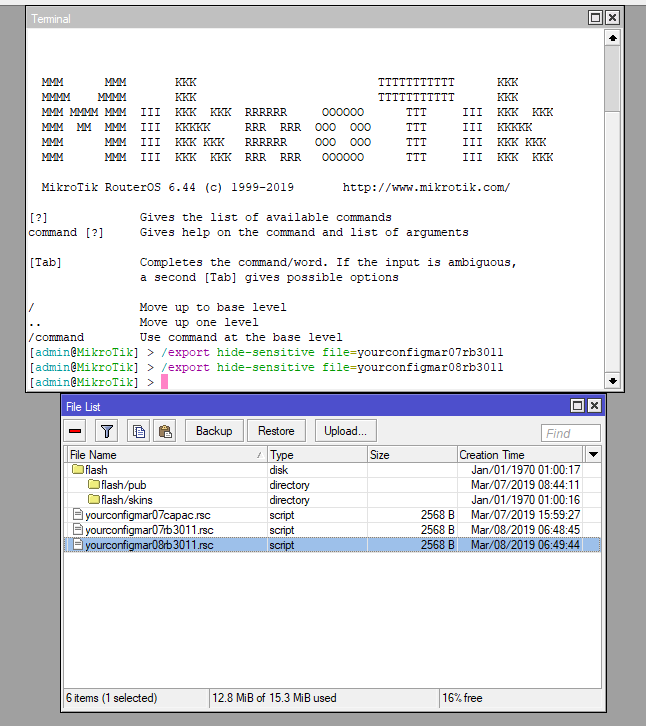Select the flash disk folder row
Screen dimensions: 646x726
coord(332,470)
